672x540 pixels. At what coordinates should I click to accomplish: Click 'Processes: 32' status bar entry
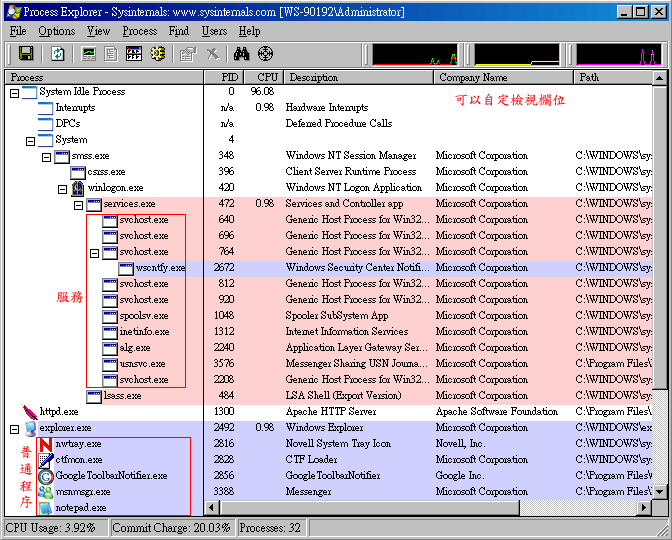point(270,528)
